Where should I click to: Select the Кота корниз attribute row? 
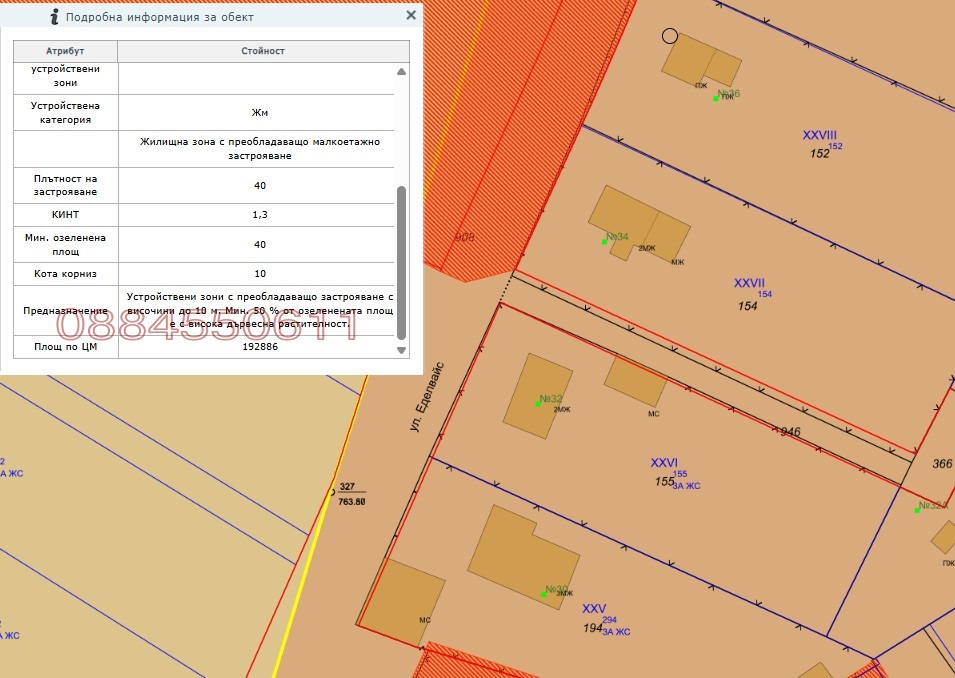pyautogui.click(x=200, y=274)
